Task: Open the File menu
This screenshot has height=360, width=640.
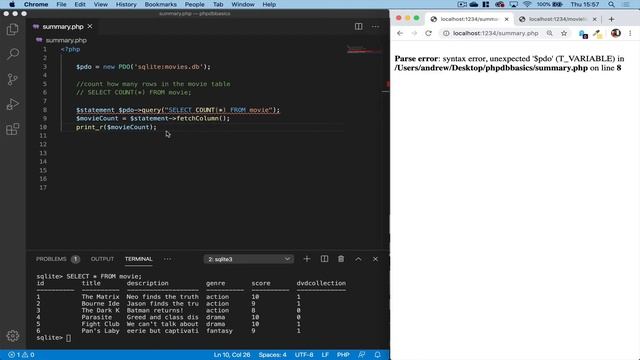Action: click(61, 4)
